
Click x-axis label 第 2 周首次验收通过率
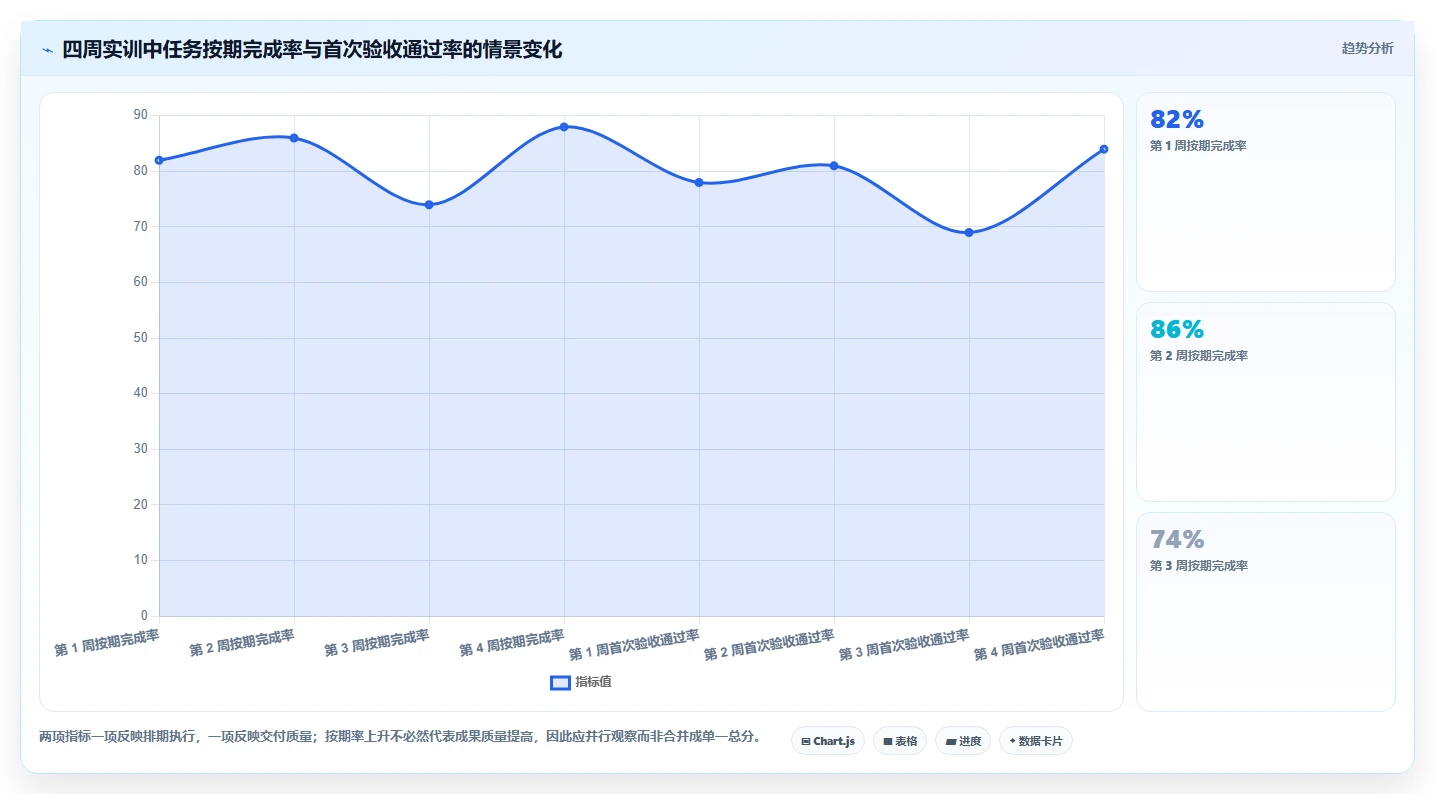pos(769,645)
